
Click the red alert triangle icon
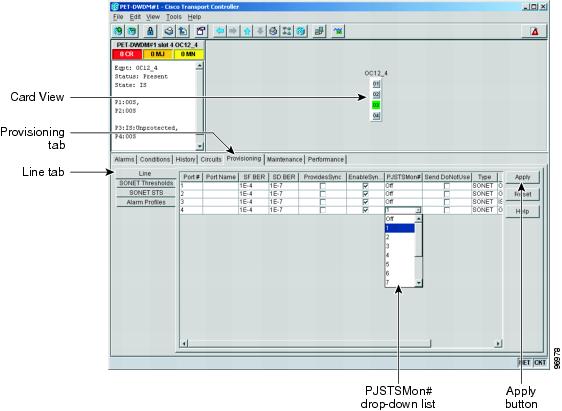click(x=535, y=32)
